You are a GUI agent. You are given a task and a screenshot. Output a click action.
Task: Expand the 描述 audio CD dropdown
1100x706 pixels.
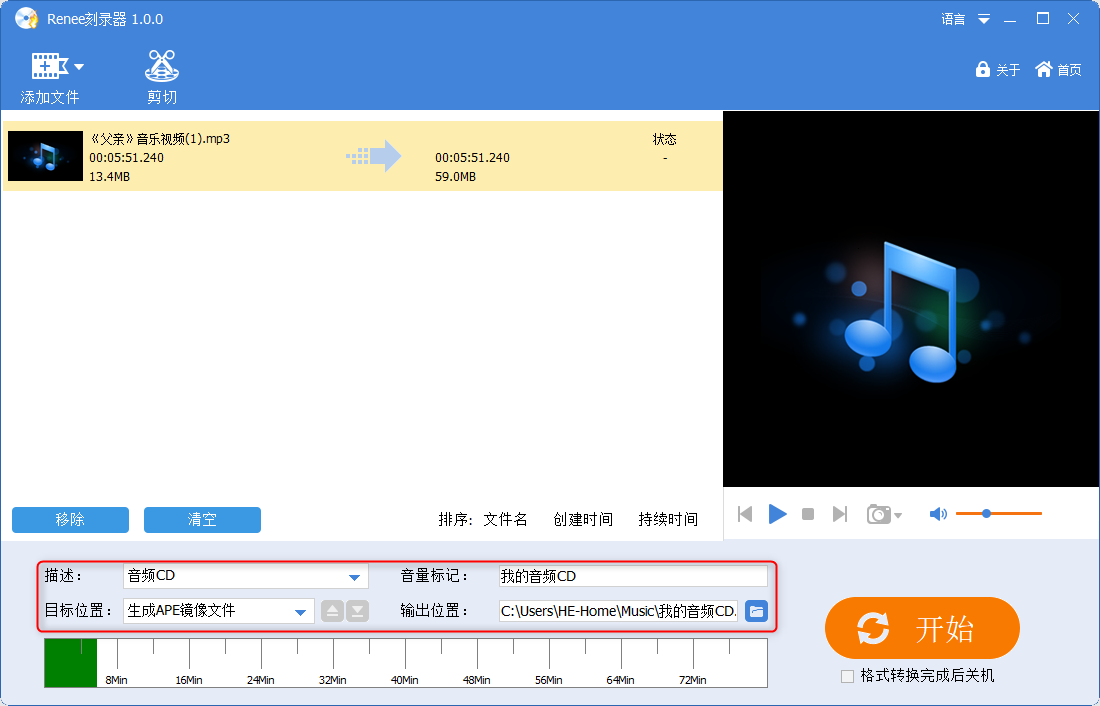point(354,577)
